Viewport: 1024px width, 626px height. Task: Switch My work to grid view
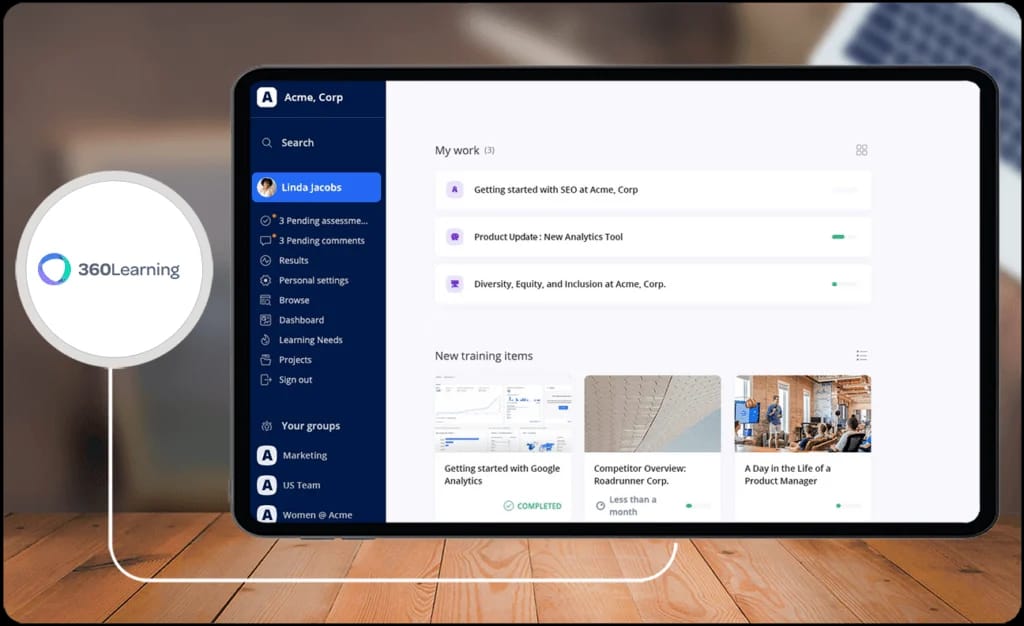(x=861, y=150)
